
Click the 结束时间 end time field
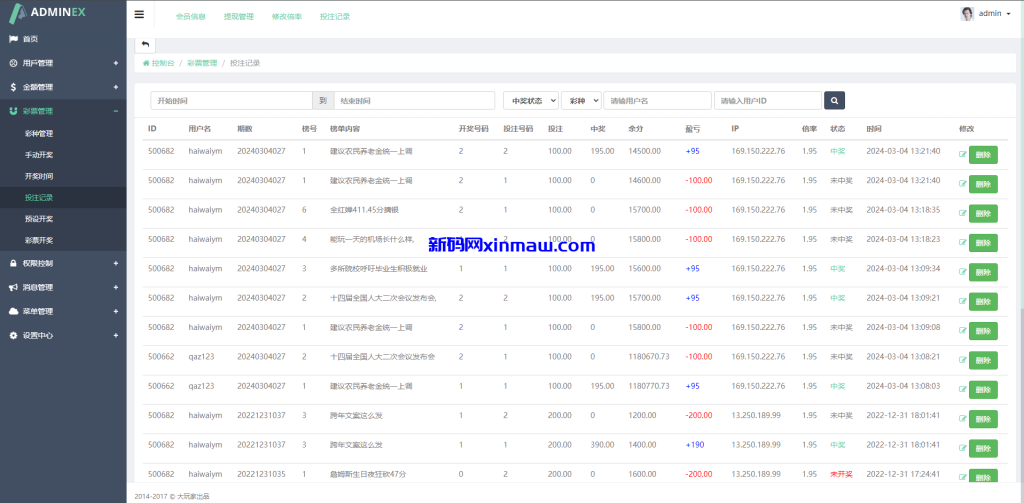pyautogui.click(x=414, y=101)
